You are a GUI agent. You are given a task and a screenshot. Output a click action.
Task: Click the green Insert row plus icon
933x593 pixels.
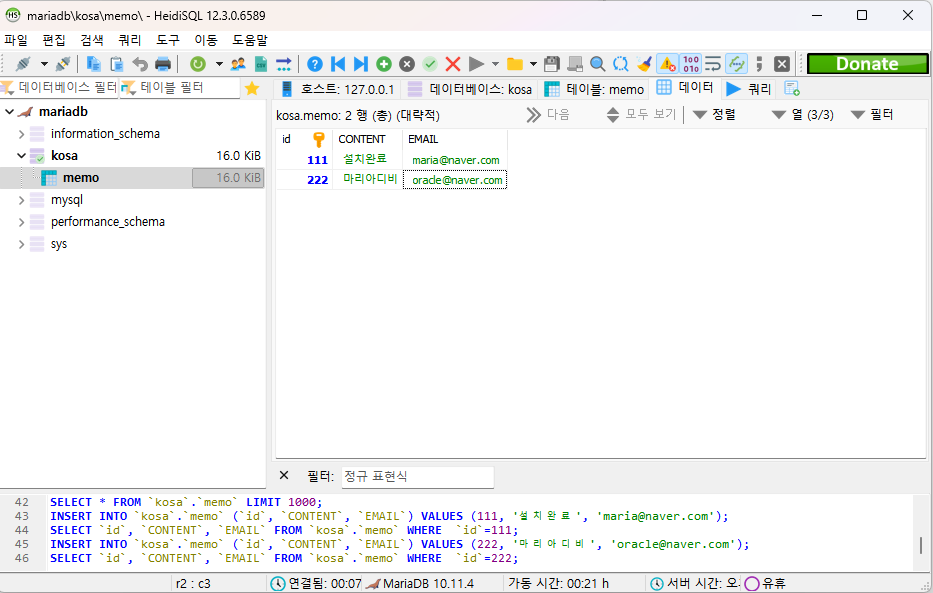click(384, 64)
